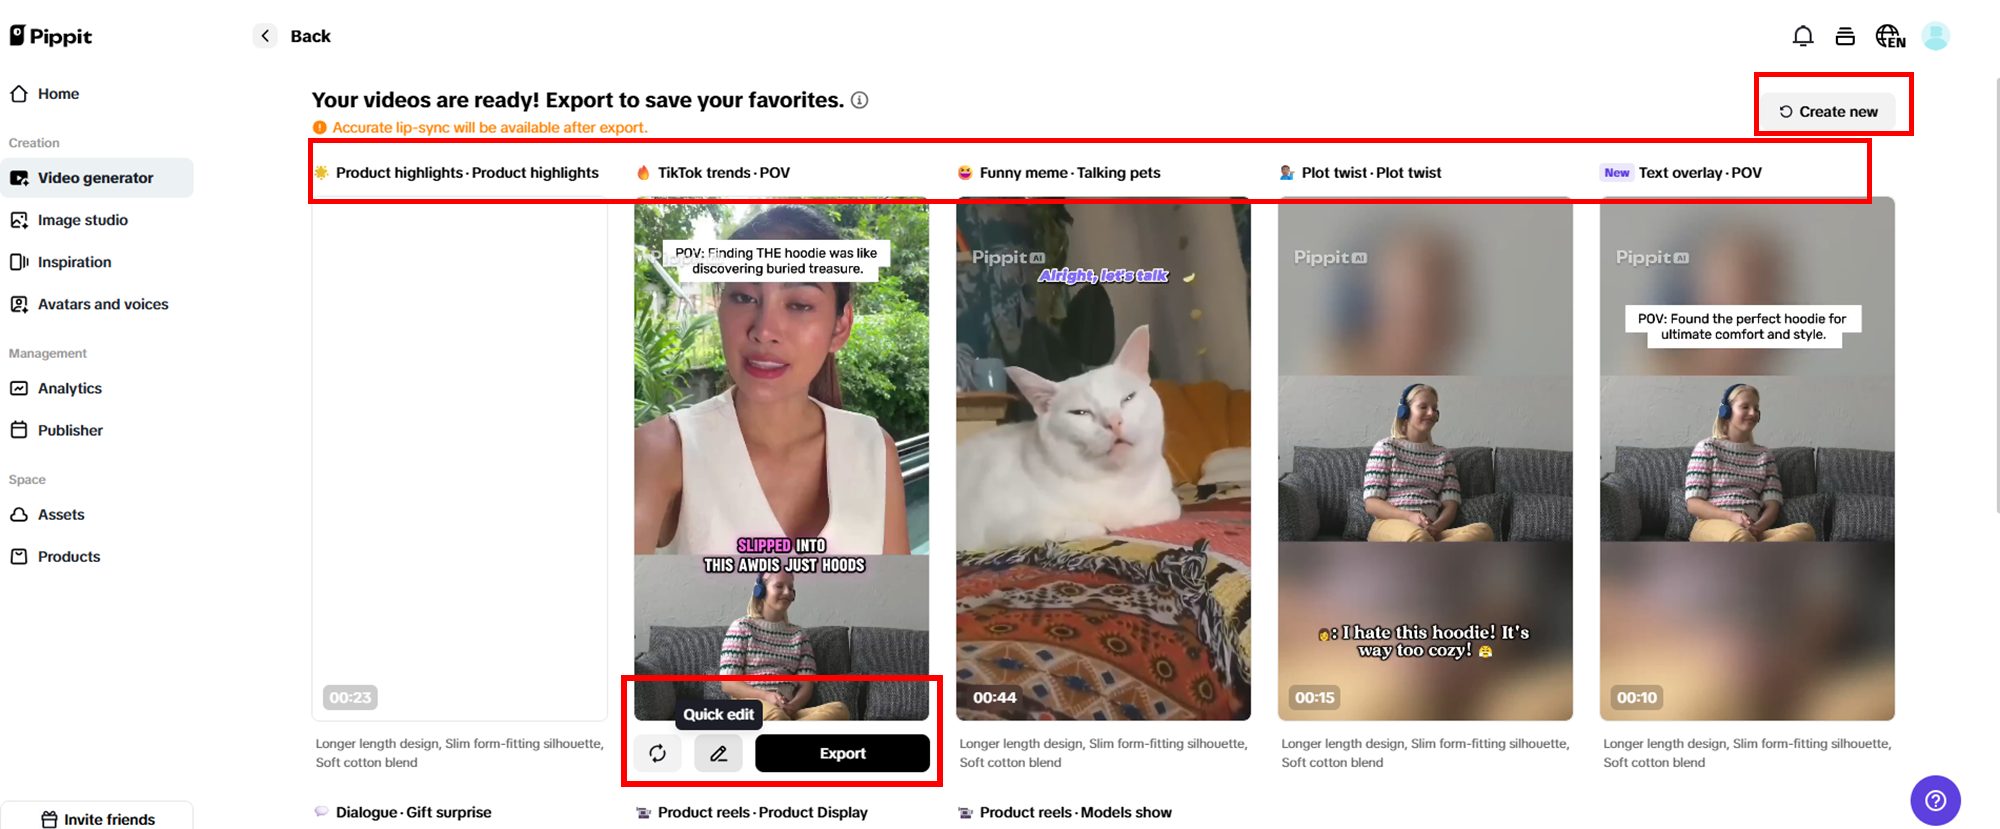Click the Quick edit pencil icon
This screenshot has height=829, width=2000.
tap(718, 753)
